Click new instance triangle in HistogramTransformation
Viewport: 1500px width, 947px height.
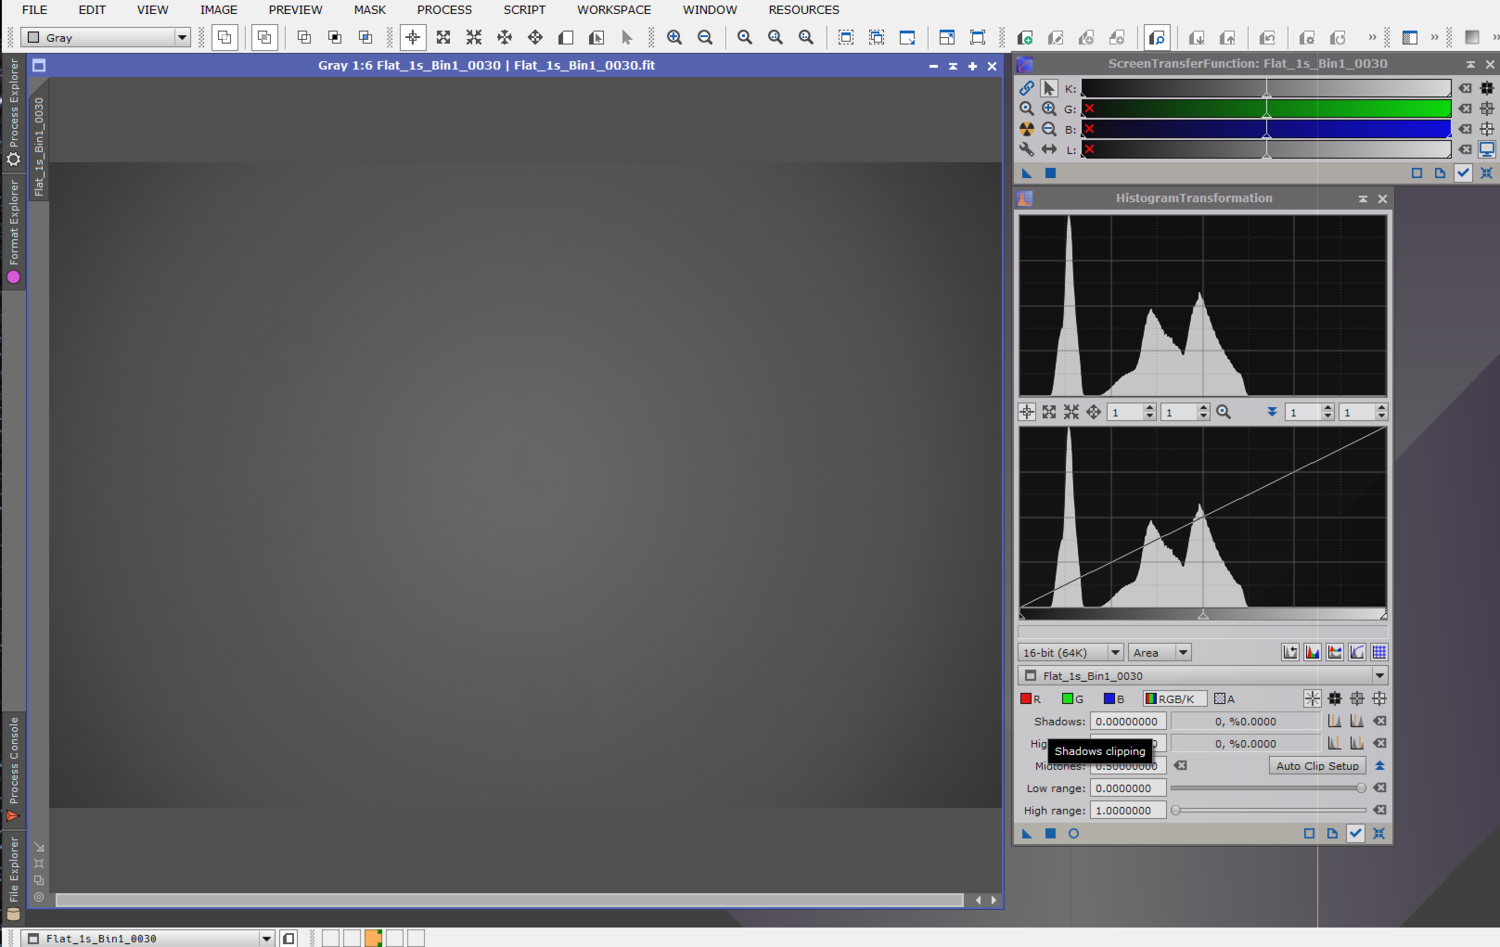1027,833
